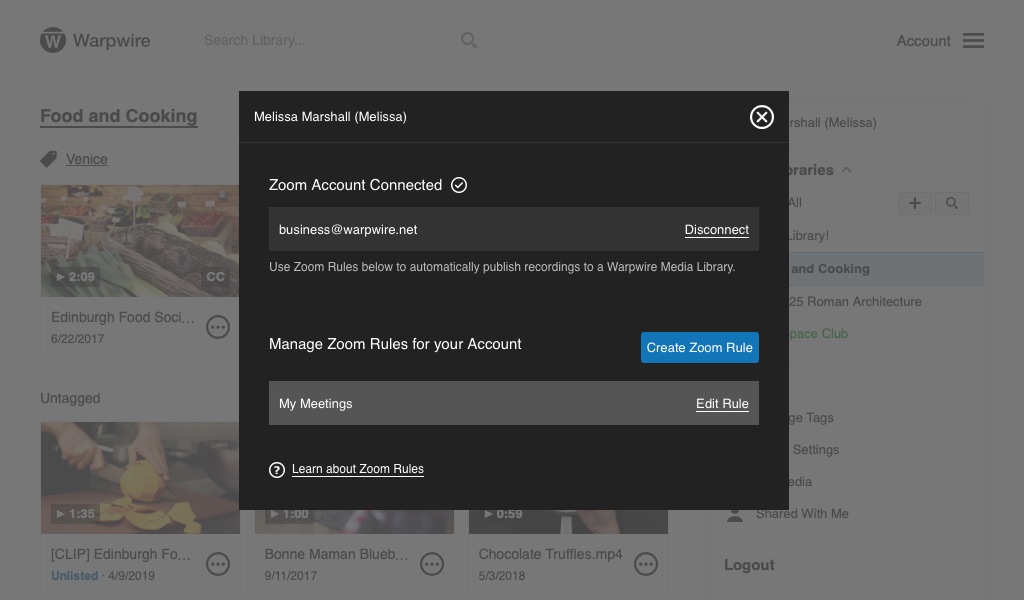Click the Create Zoom Rule button
The height and width of the screenshot is (600, 1024).
(x=699, y=347)
